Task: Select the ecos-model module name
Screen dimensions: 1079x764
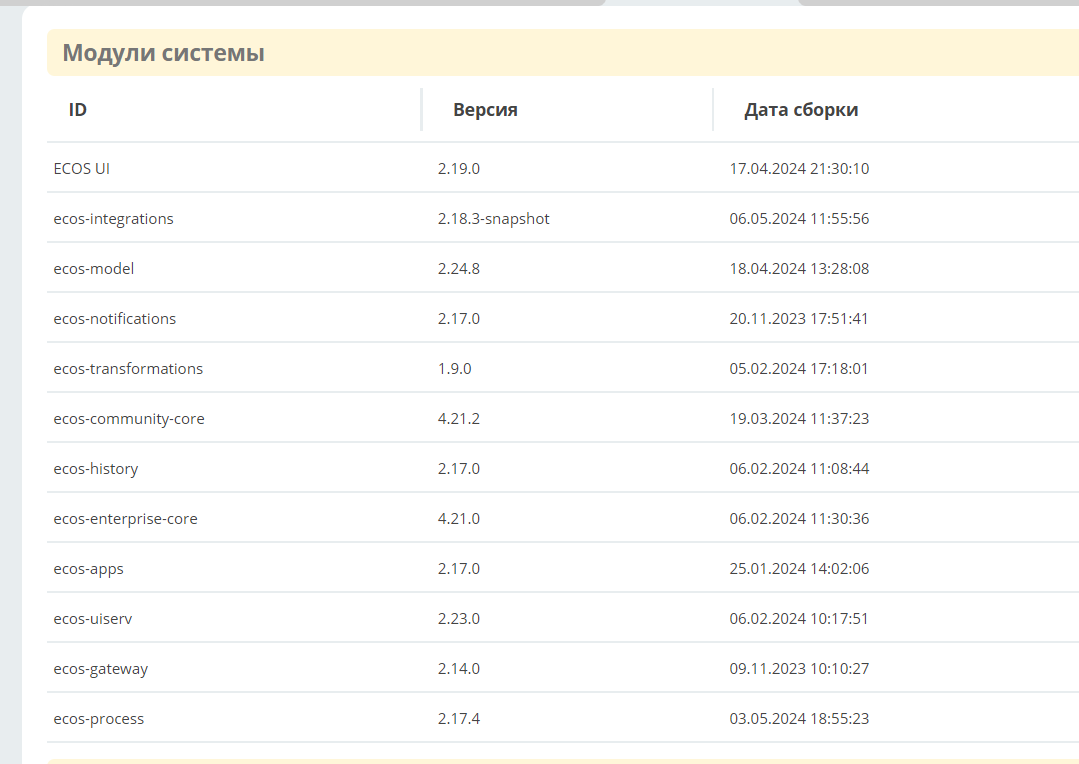Action: [94, 268]
